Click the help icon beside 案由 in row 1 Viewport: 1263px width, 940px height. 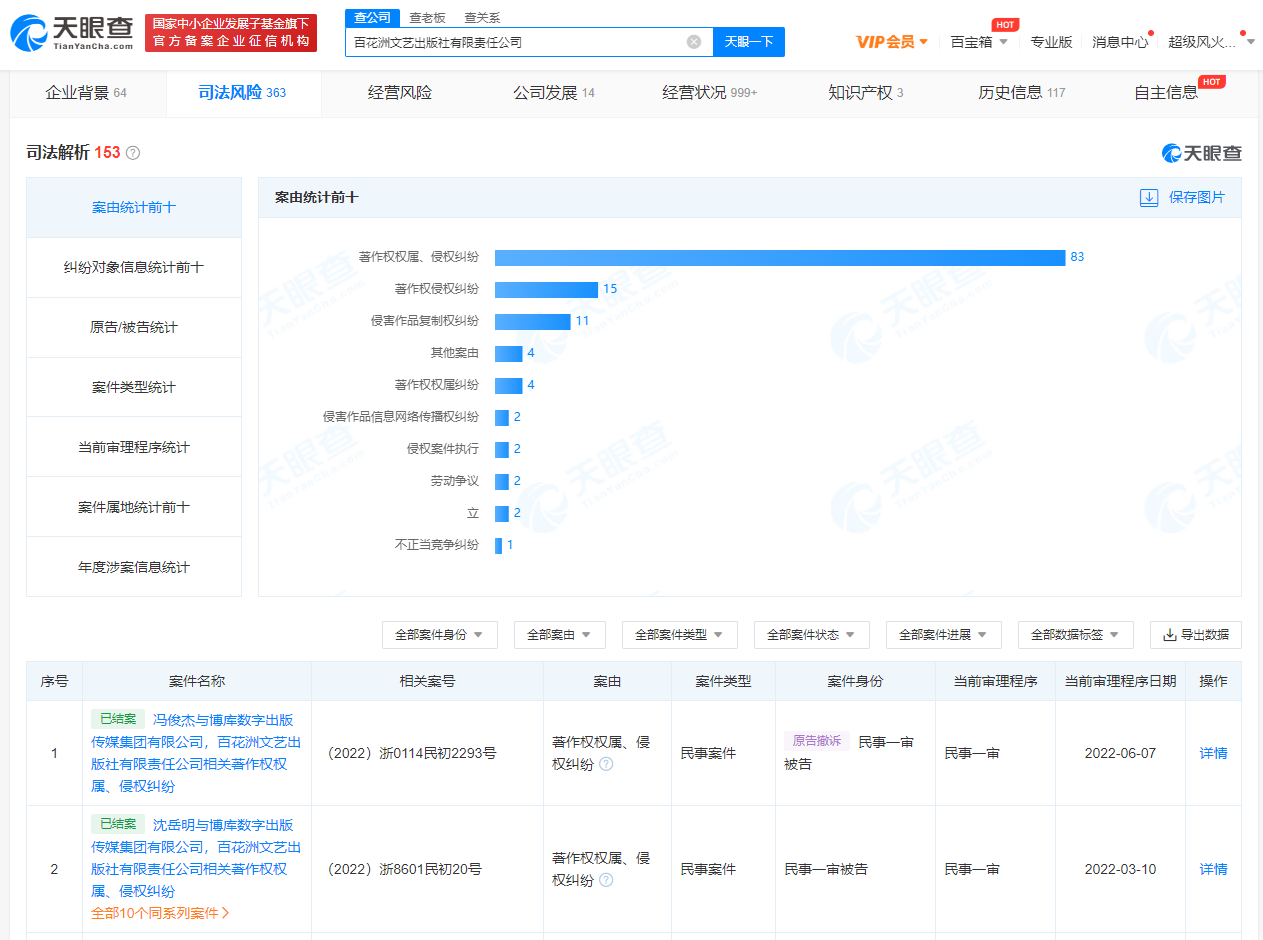[605, 764]
